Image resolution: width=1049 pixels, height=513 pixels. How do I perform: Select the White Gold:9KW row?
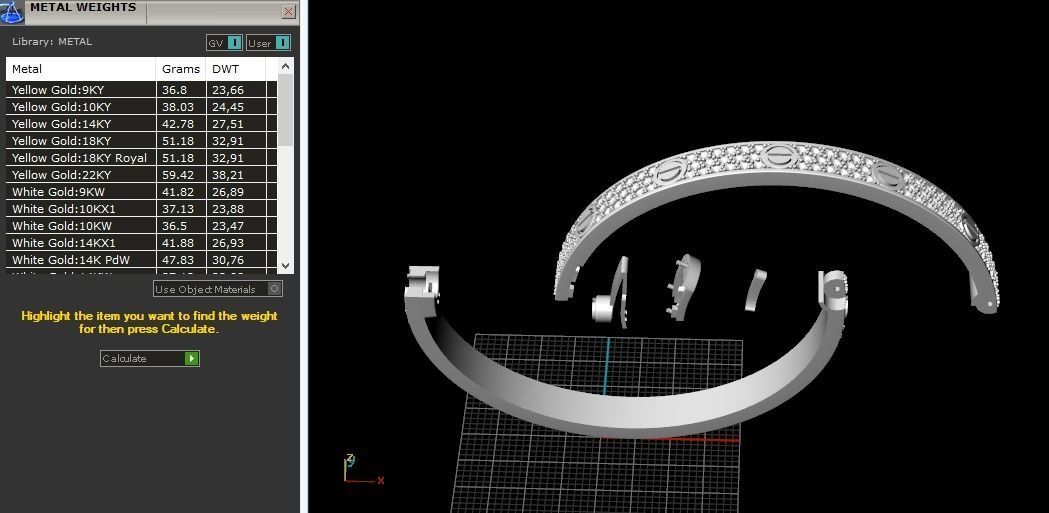(x=141, y=192)
